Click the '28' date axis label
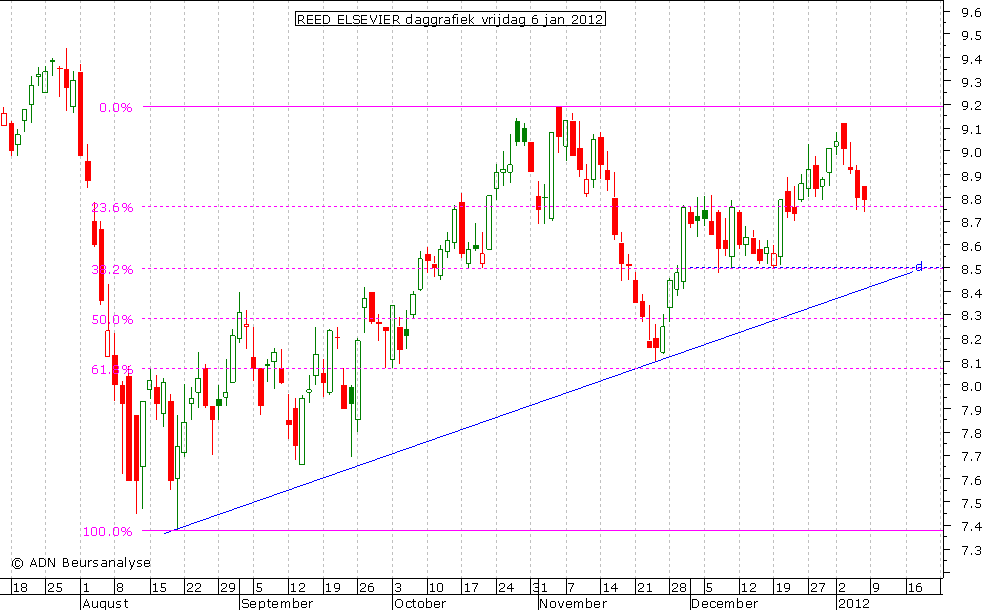The width and height of the screenshot is (984, 610). point(679,588)
